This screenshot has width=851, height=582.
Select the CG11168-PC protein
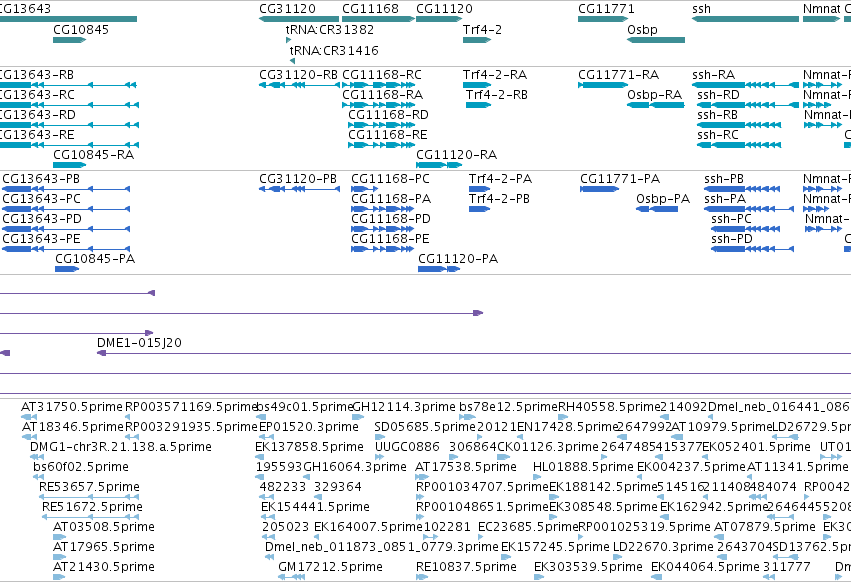pos(365,189)
